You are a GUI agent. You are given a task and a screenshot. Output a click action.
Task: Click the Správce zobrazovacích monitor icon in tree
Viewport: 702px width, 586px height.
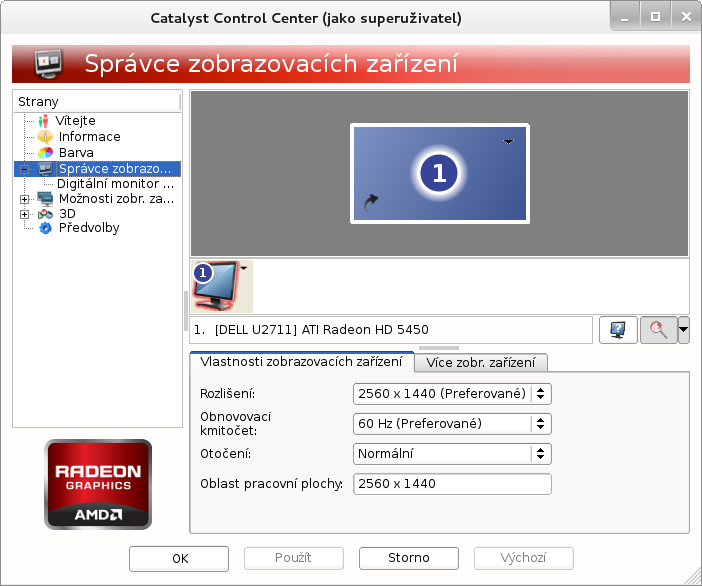(45, 169)
